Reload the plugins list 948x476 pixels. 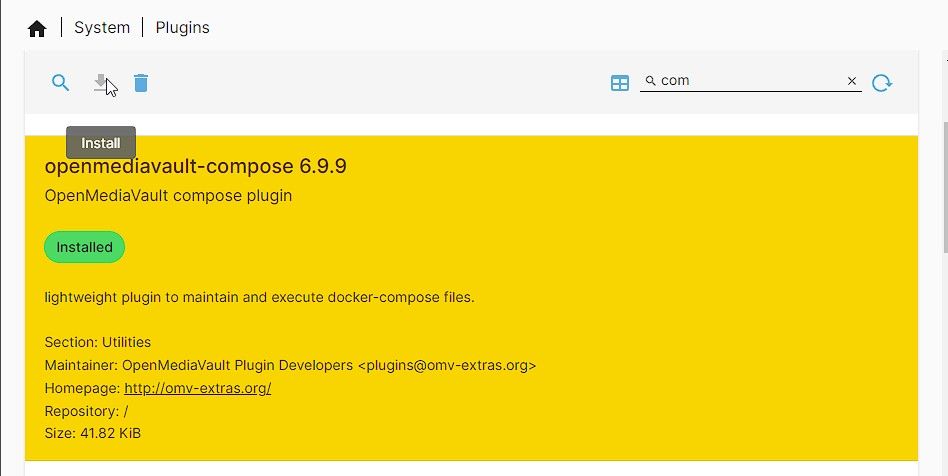[x=881, y=83]
